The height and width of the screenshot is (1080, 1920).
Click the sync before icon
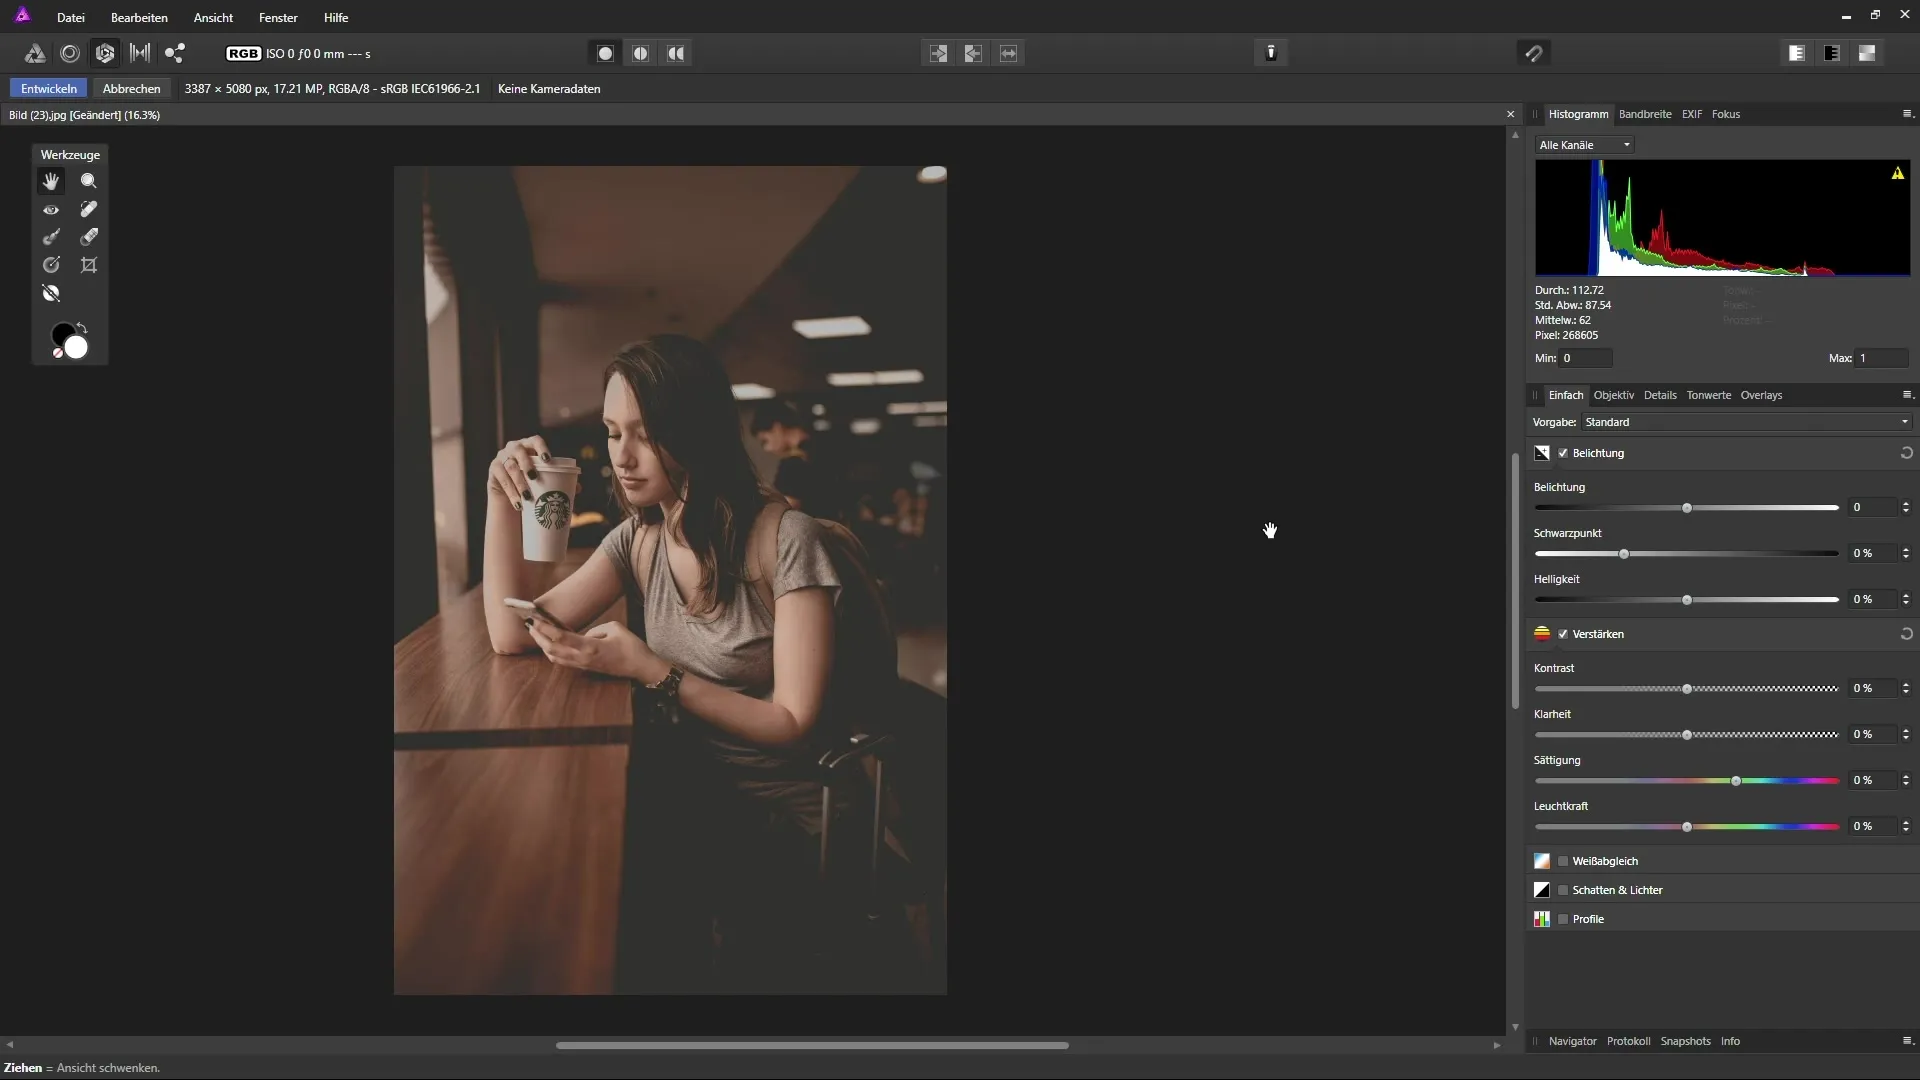click(x=938, y=54)
